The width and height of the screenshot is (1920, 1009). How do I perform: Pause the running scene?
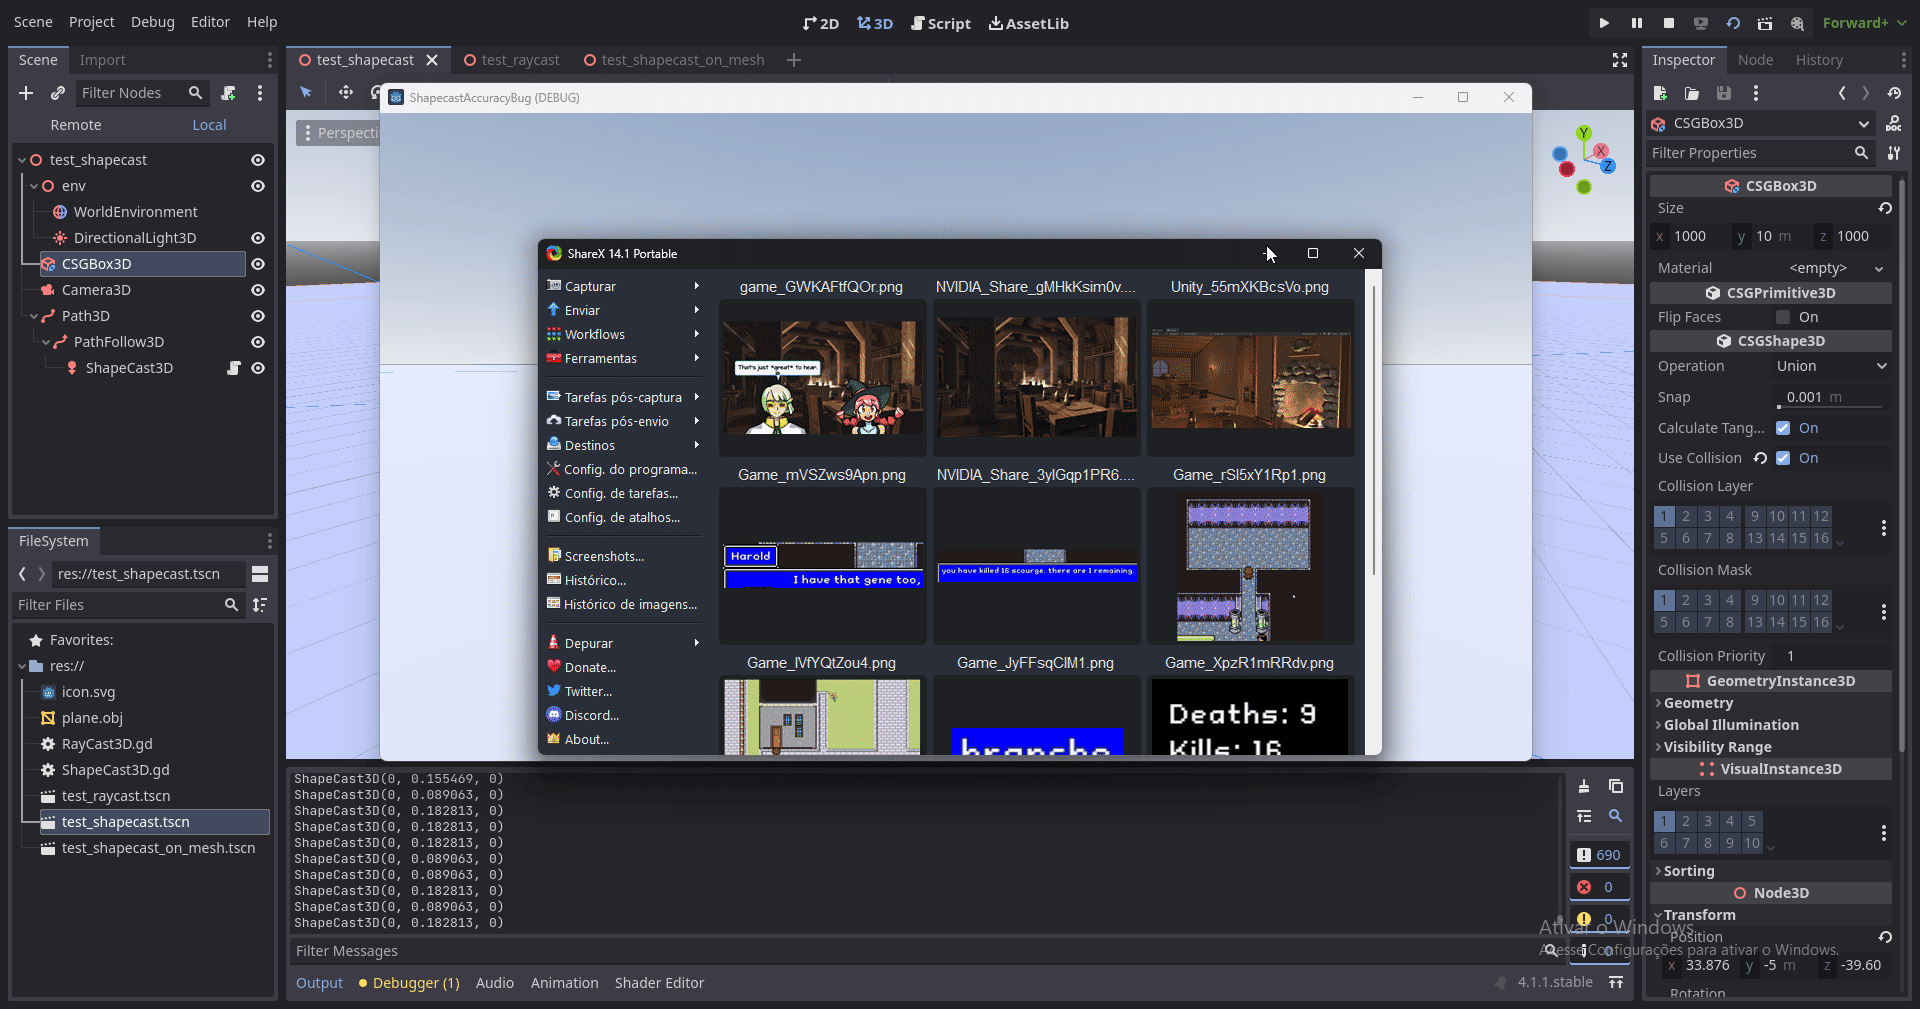1636,22
